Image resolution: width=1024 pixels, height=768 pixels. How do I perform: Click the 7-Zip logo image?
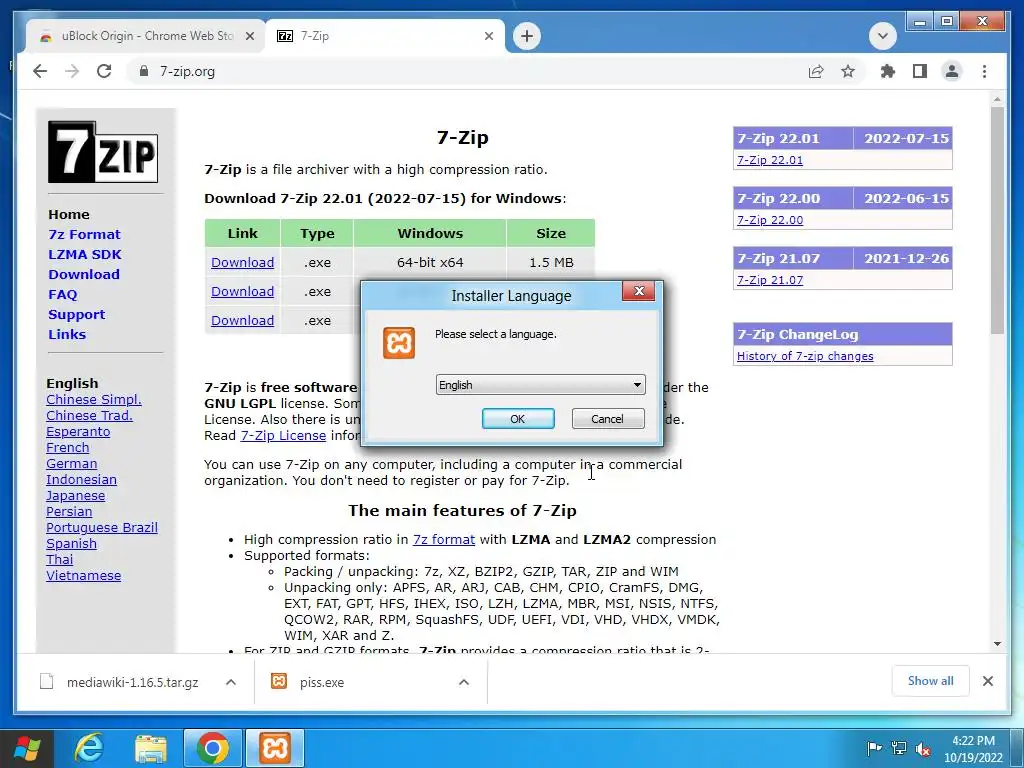coord(103,152)
